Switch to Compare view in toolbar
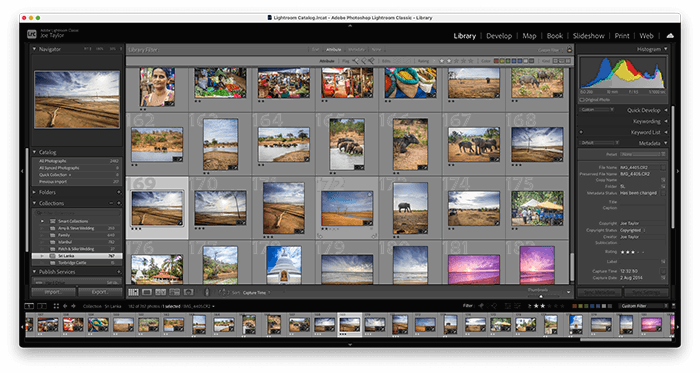This screenshot has height=373, width=700. pos(160,292)
